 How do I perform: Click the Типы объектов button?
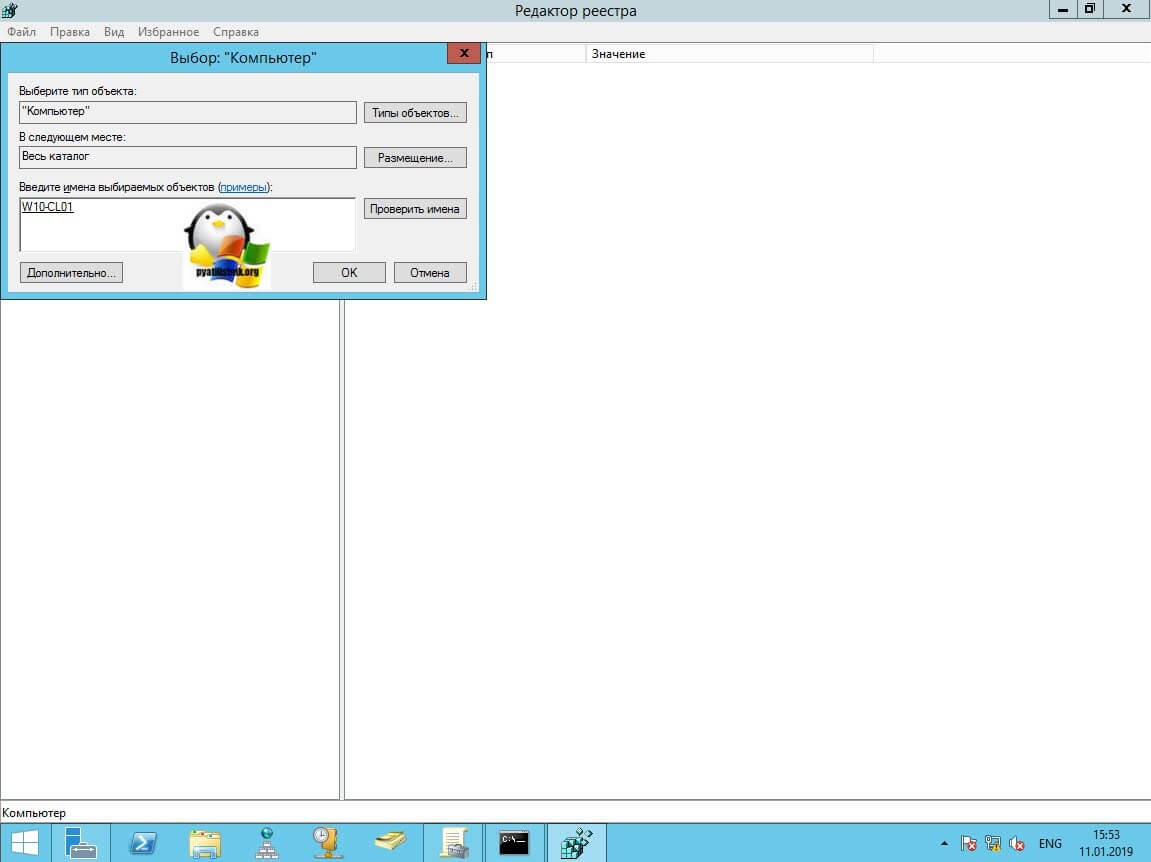(x=415, y=113)
